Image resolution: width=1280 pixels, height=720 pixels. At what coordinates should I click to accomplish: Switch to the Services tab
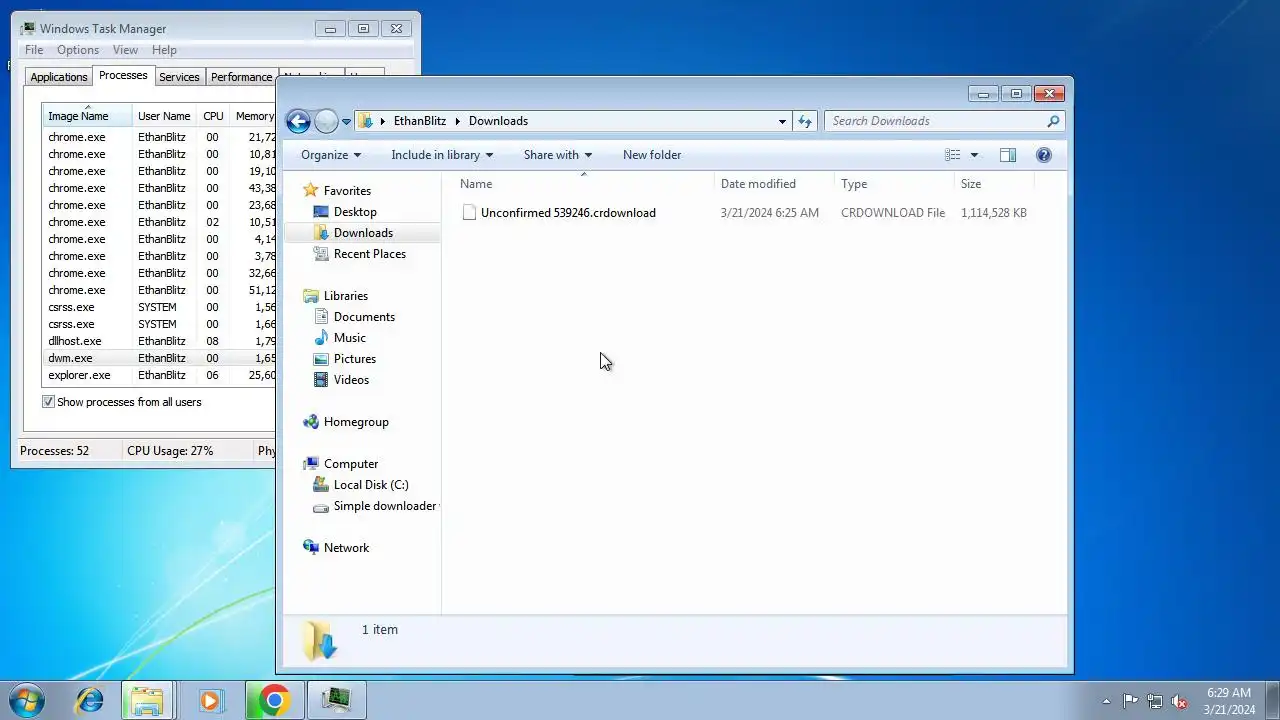tap(179, 77)
